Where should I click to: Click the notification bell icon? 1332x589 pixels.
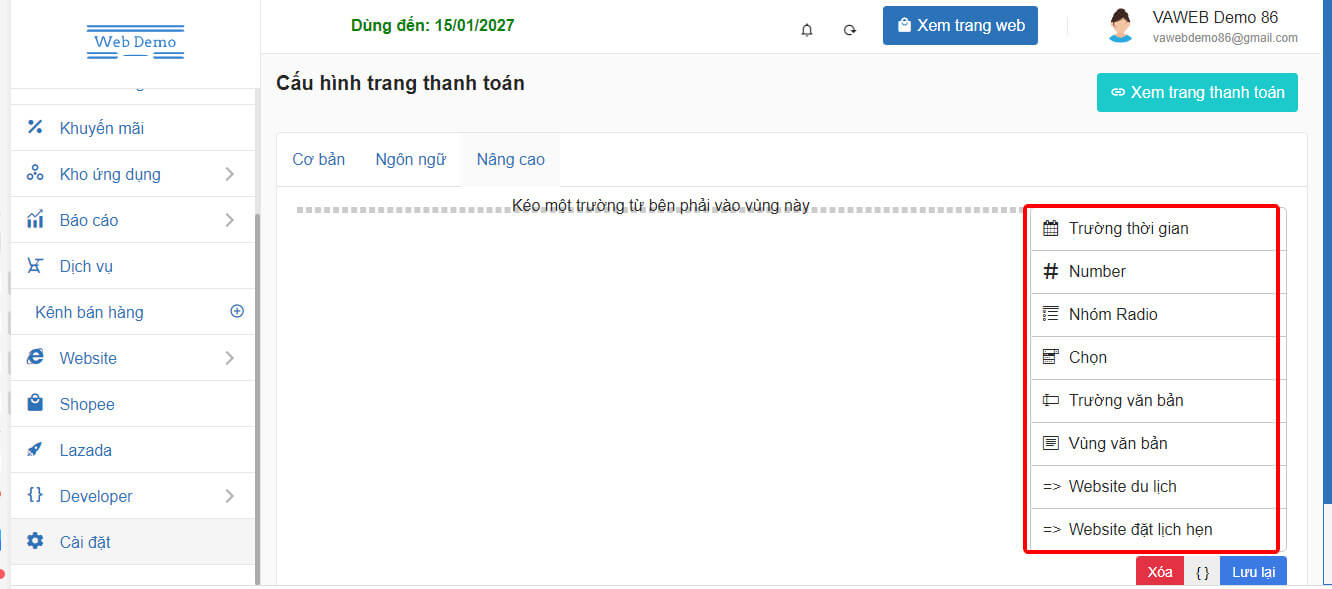(x=807, y=30)
